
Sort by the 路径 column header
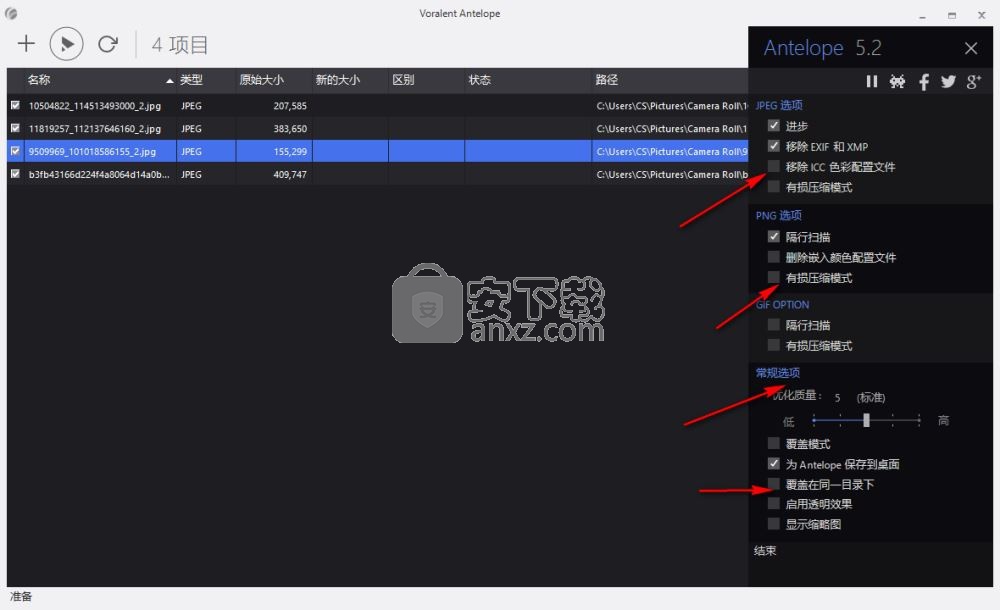pos(607,80)
